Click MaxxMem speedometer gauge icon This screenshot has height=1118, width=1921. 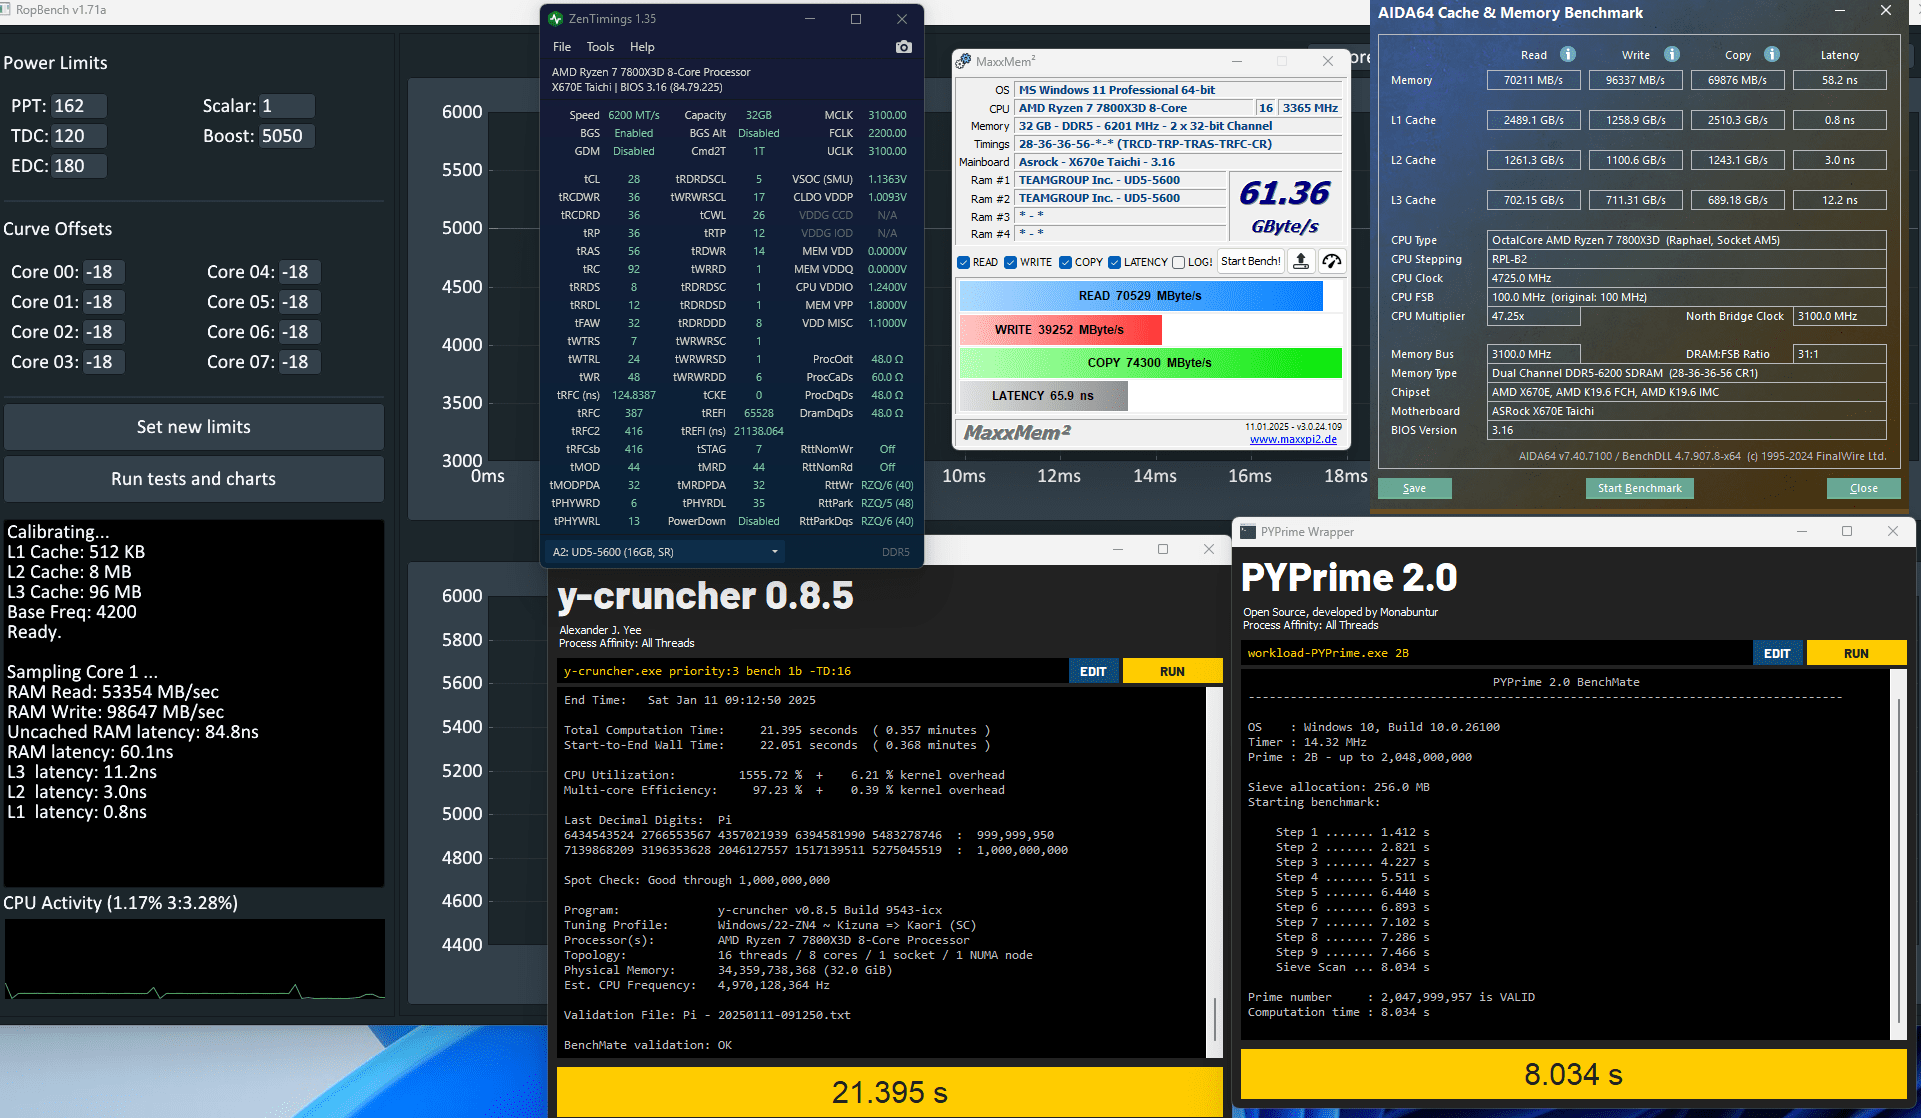click(x=1331, y=262)
